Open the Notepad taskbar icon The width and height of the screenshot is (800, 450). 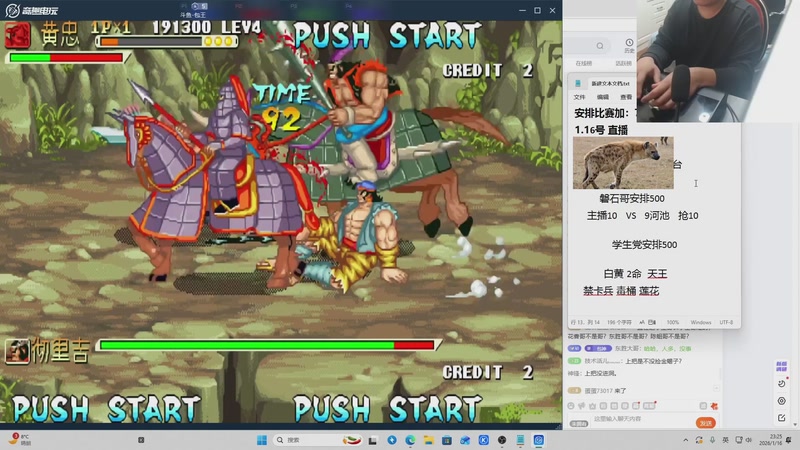[x=520, y=440]
